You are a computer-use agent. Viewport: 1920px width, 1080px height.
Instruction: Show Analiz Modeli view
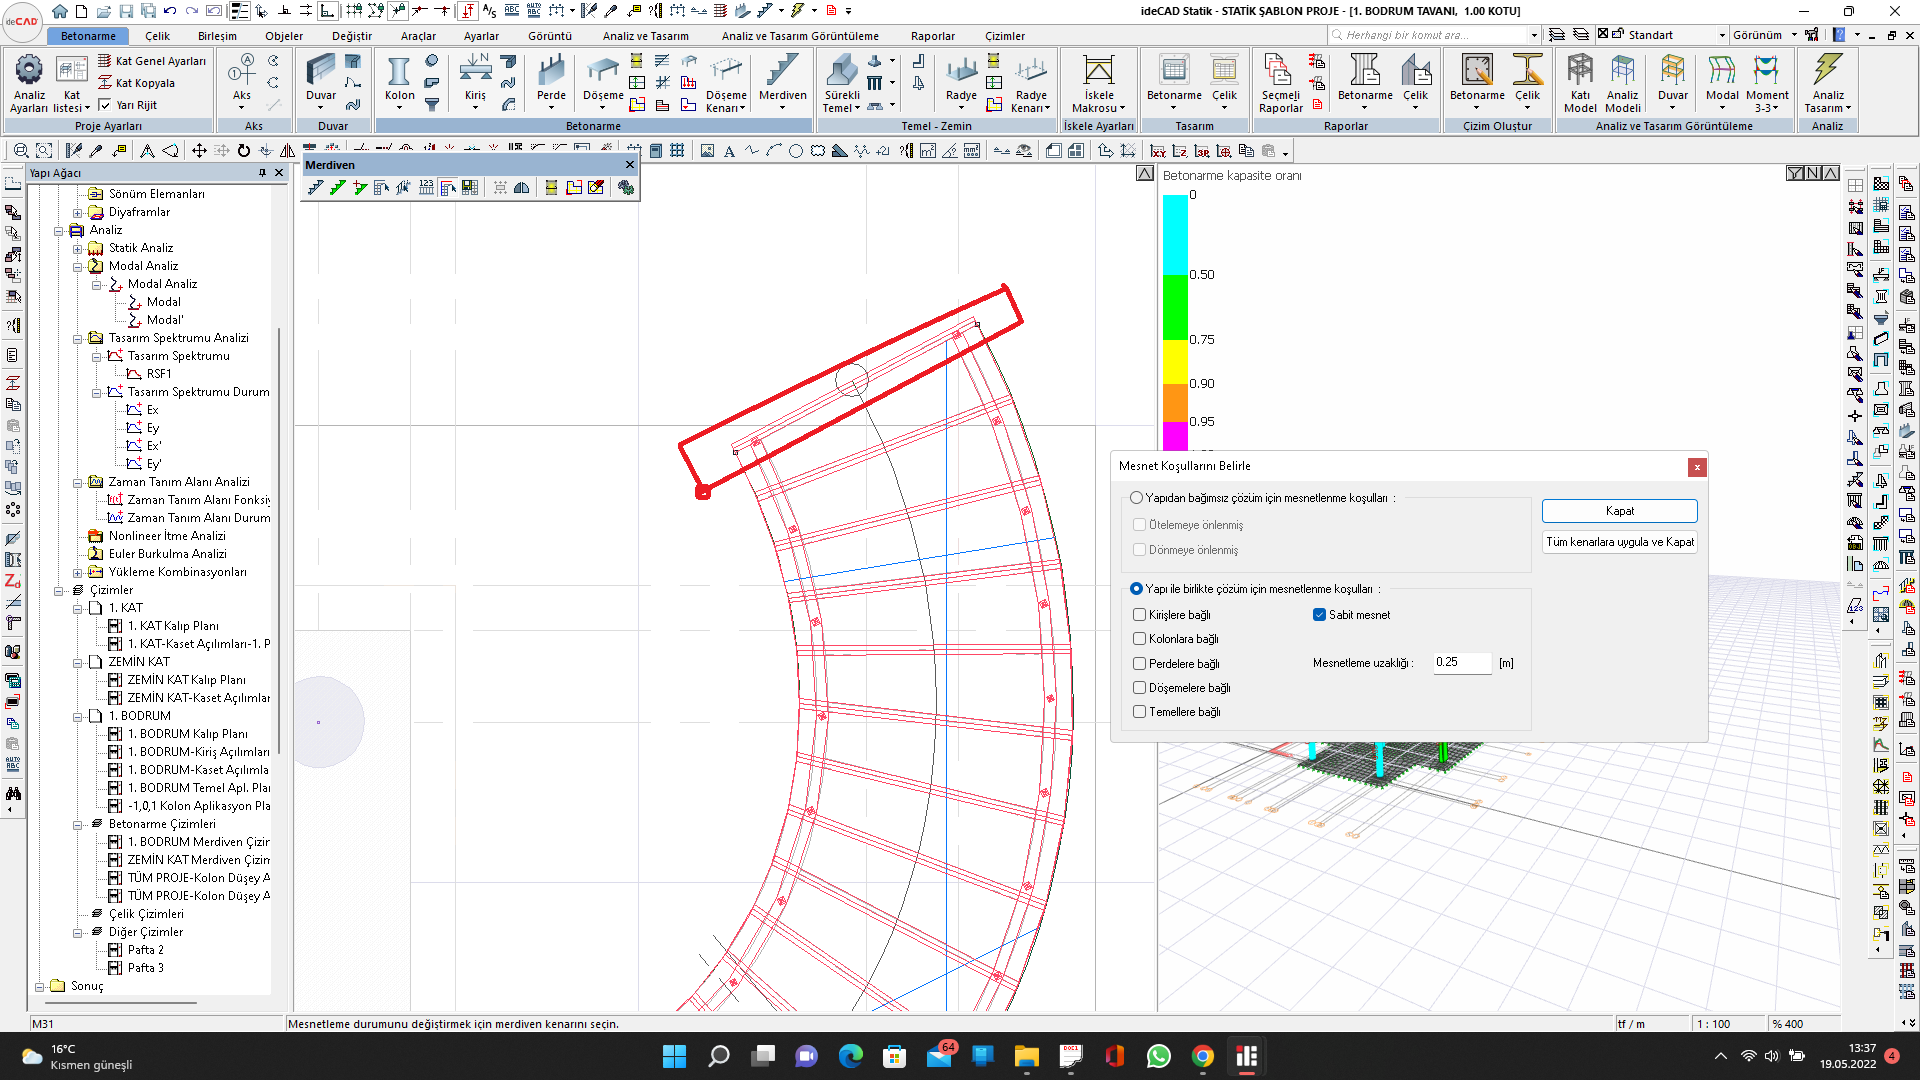(x=1623, y=82)
